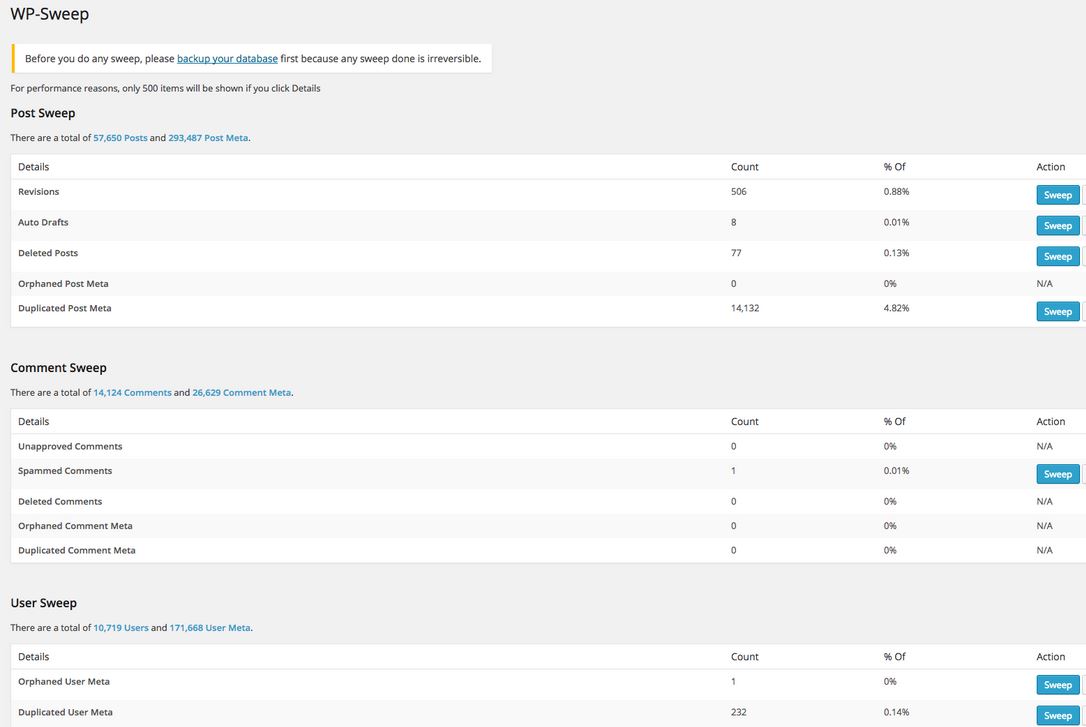
Task: Click the 0.14% percentage value
Action: (x=896, y=712)
